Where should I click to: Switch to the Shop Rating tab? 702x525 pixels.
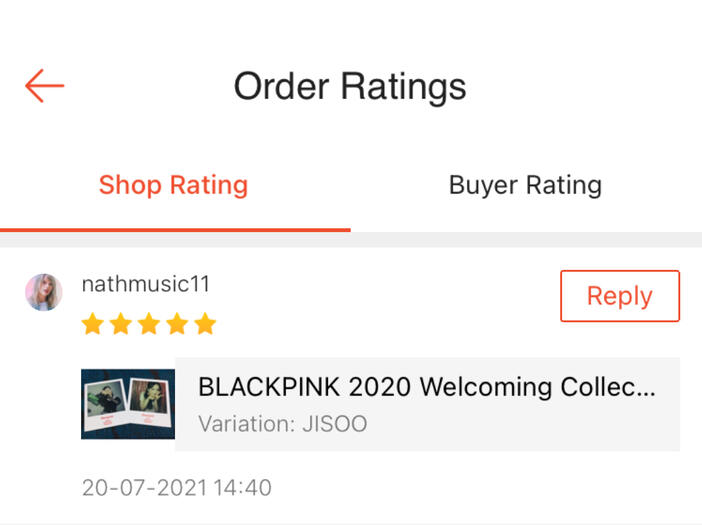pyautogui.click(x=173, y=185)
